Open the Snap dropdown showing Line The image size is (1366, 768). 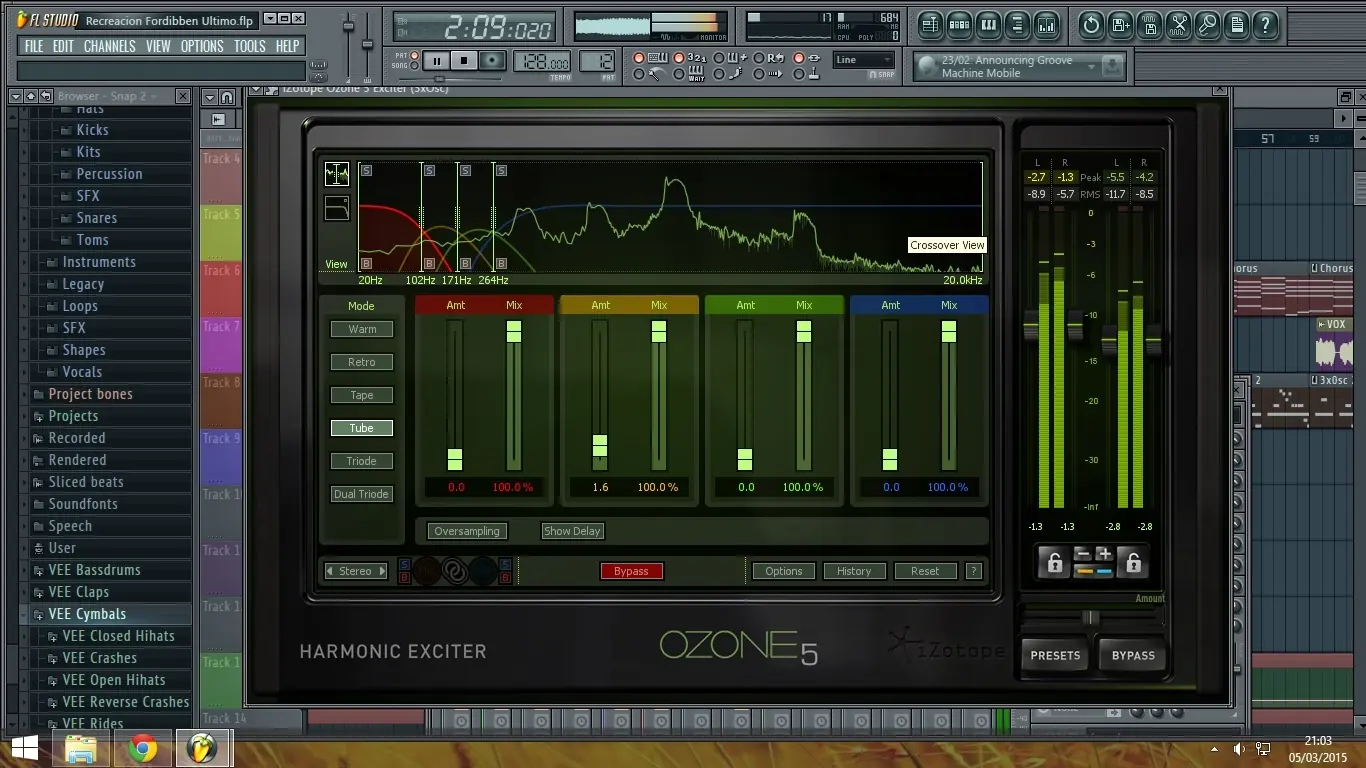tap(862, 60)
